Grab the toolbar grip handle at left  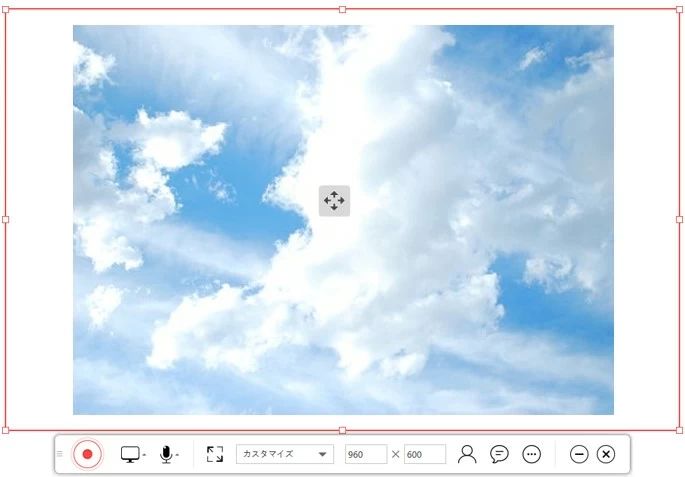pyautogui.click(x=60, y=454)
